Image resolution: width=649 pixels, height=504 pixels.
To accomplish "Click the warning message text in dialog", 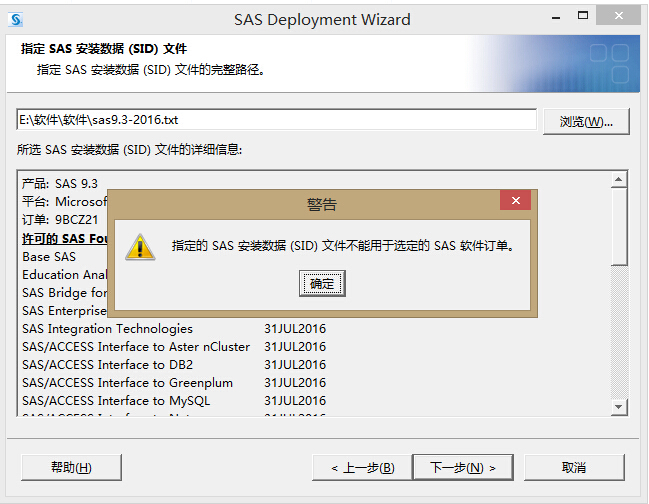I will tap(343, 246).
